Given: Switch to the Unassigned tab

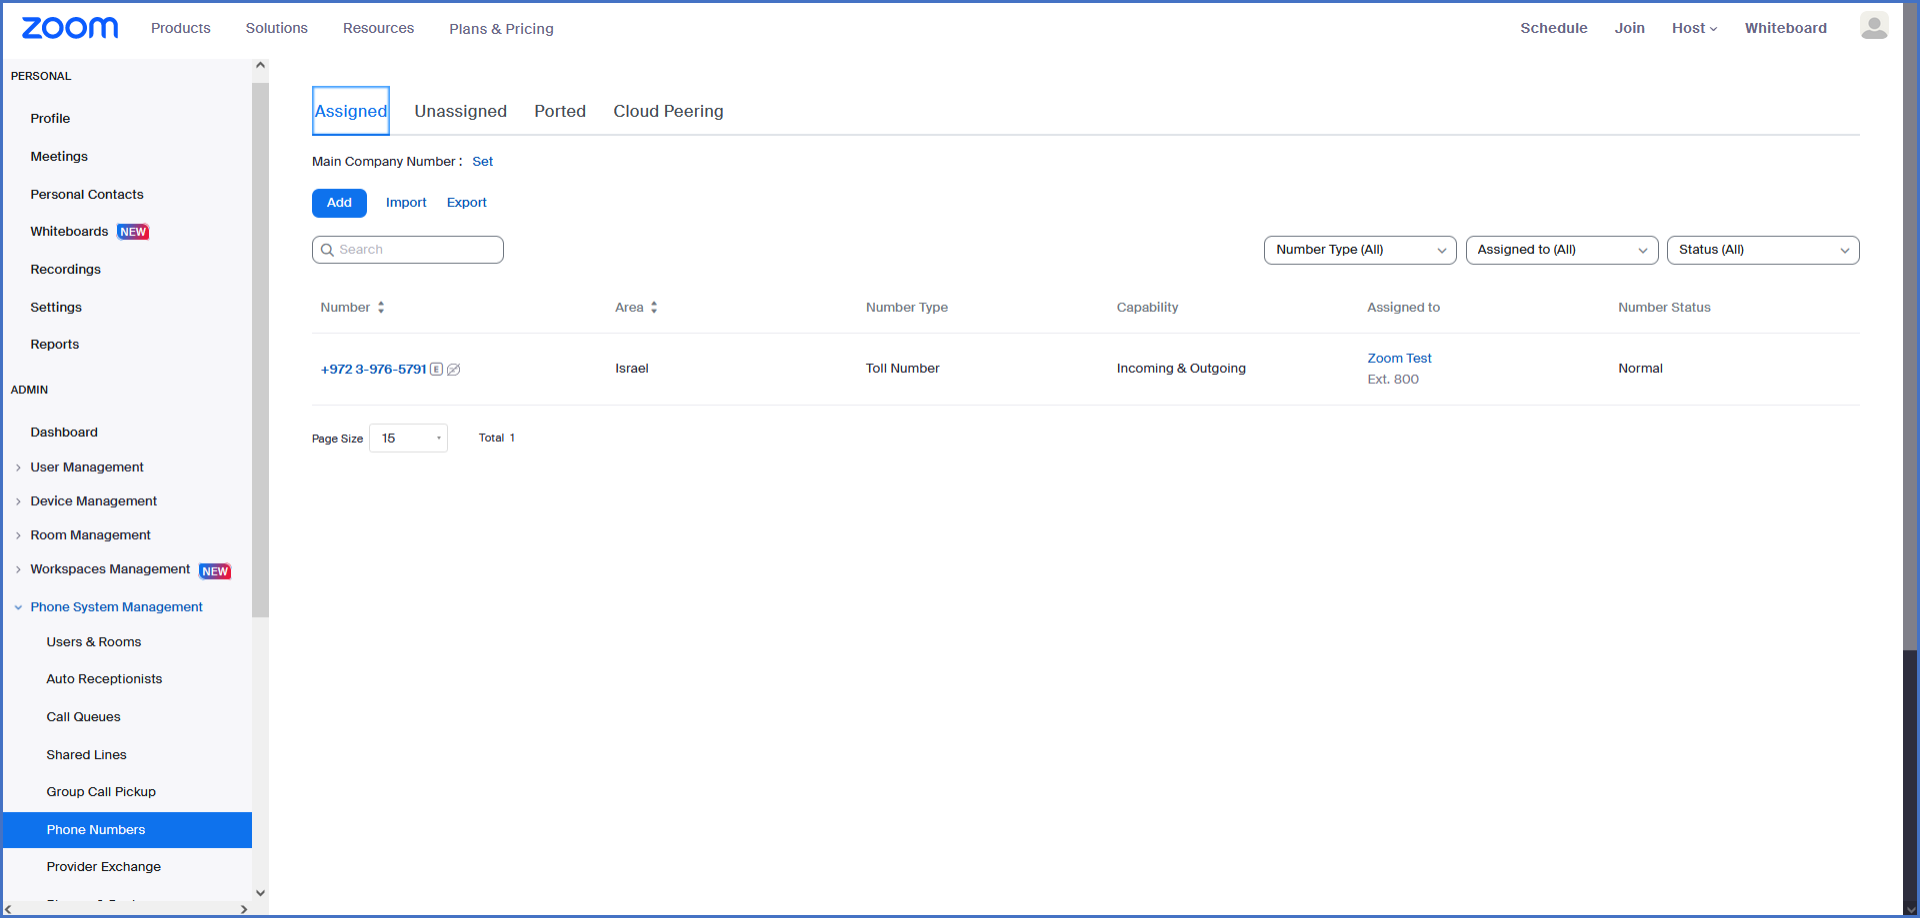Looking at the screenshot, I should click(461, 111).
